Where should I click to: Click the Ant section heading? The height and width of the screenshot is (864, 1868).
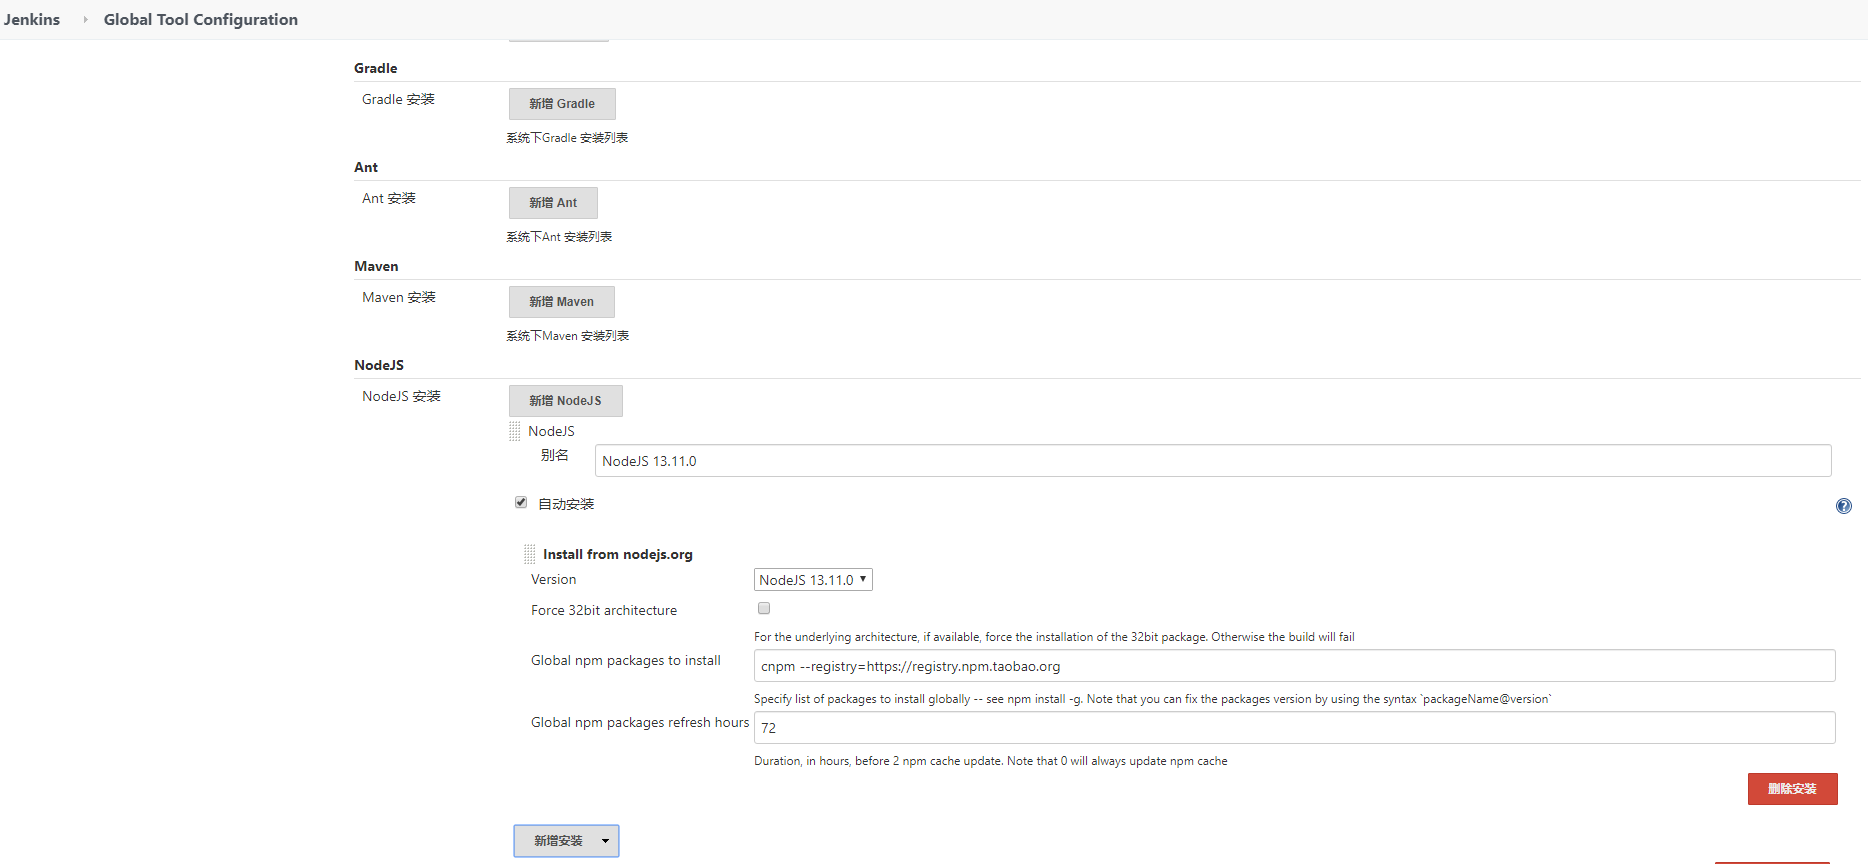(366, 167)
